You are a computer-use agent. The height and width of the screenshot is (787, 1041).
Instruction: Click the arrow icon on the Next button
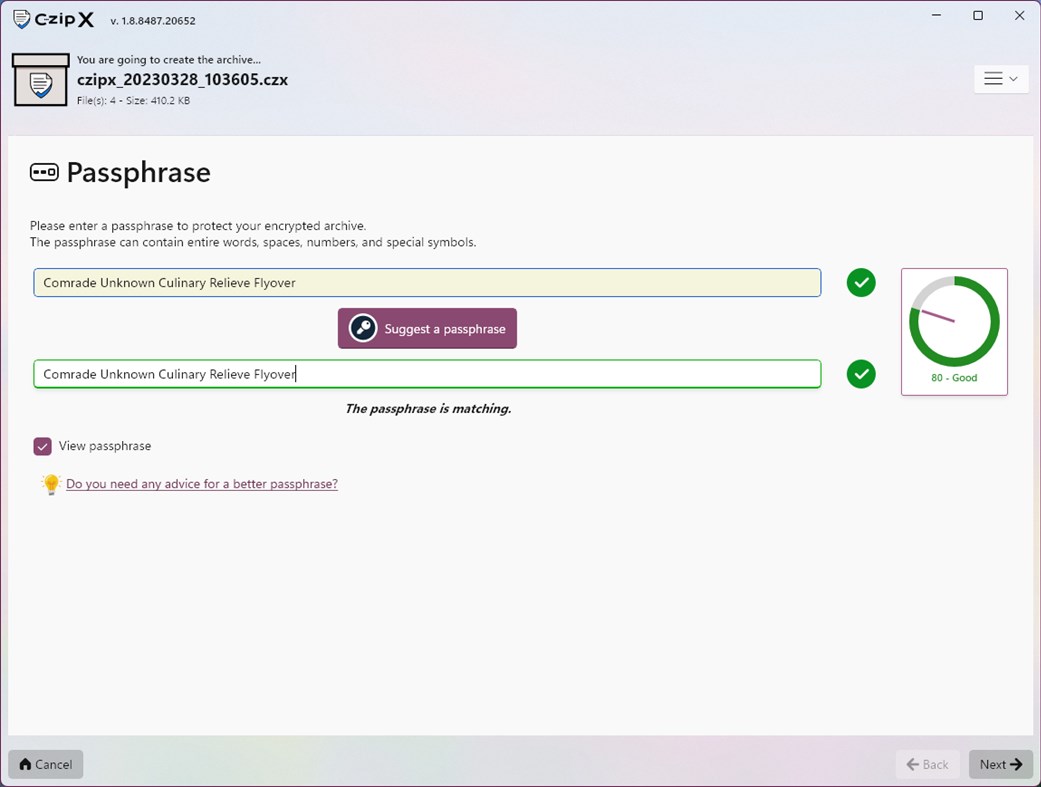tap(1017, 764)
